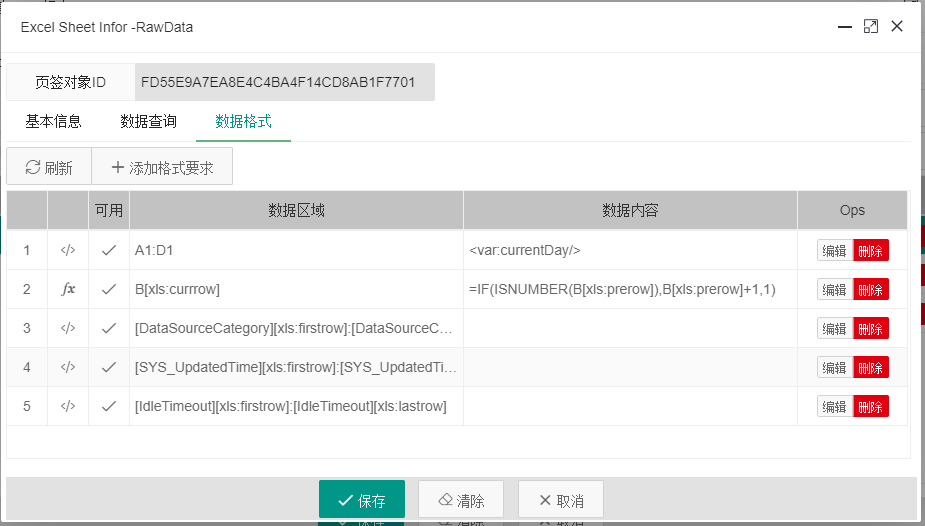Select the A1:D1 data range cell

coord(296,250)
